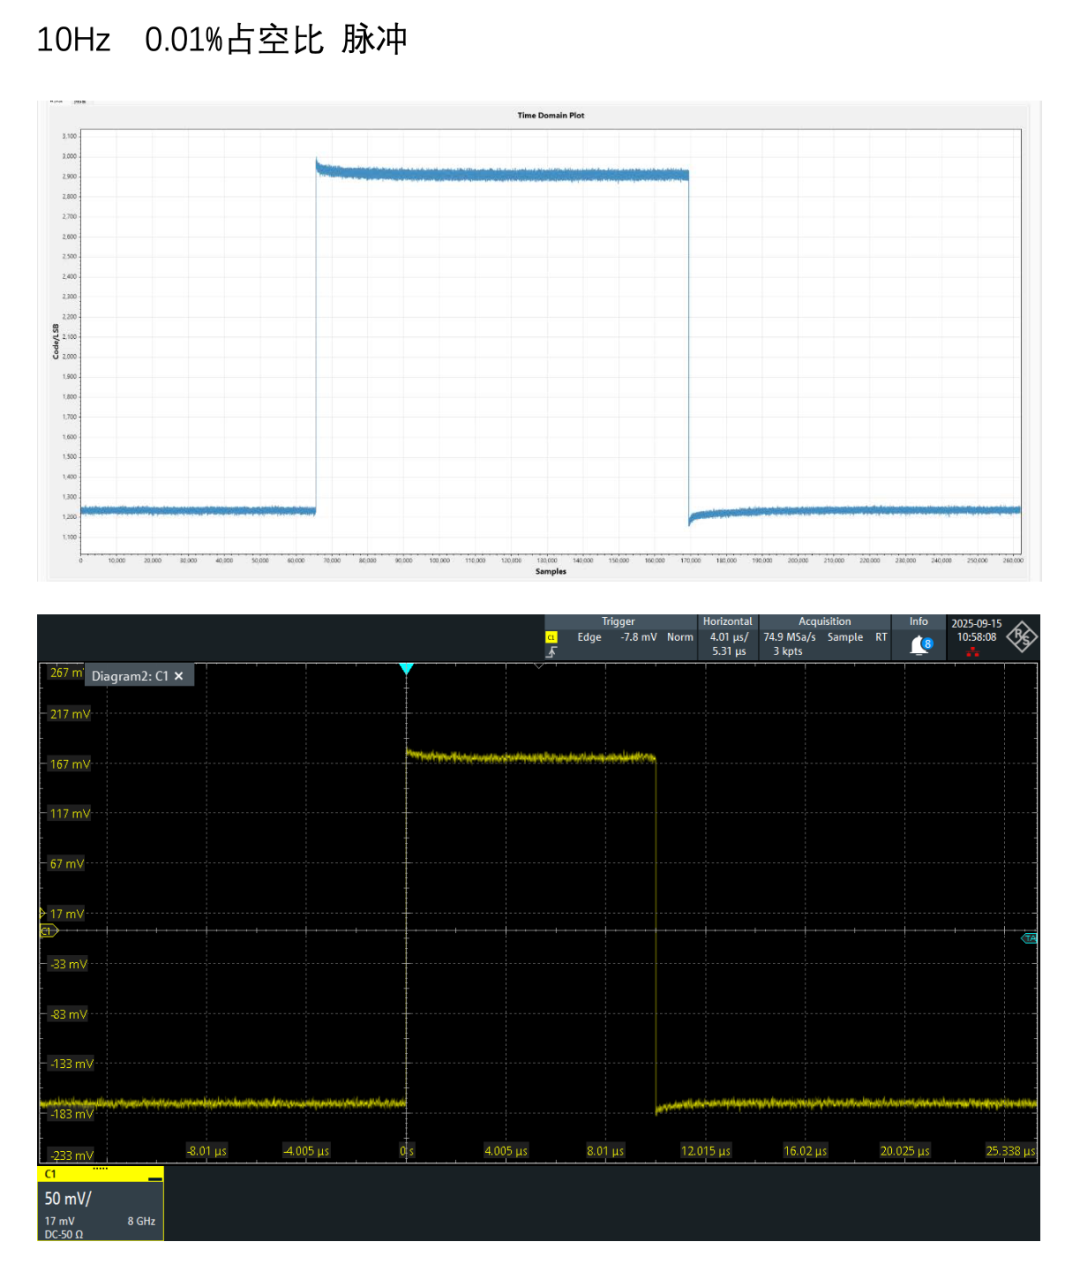Click the 3 kpts record length
1080x1264 pixels.
787,651
